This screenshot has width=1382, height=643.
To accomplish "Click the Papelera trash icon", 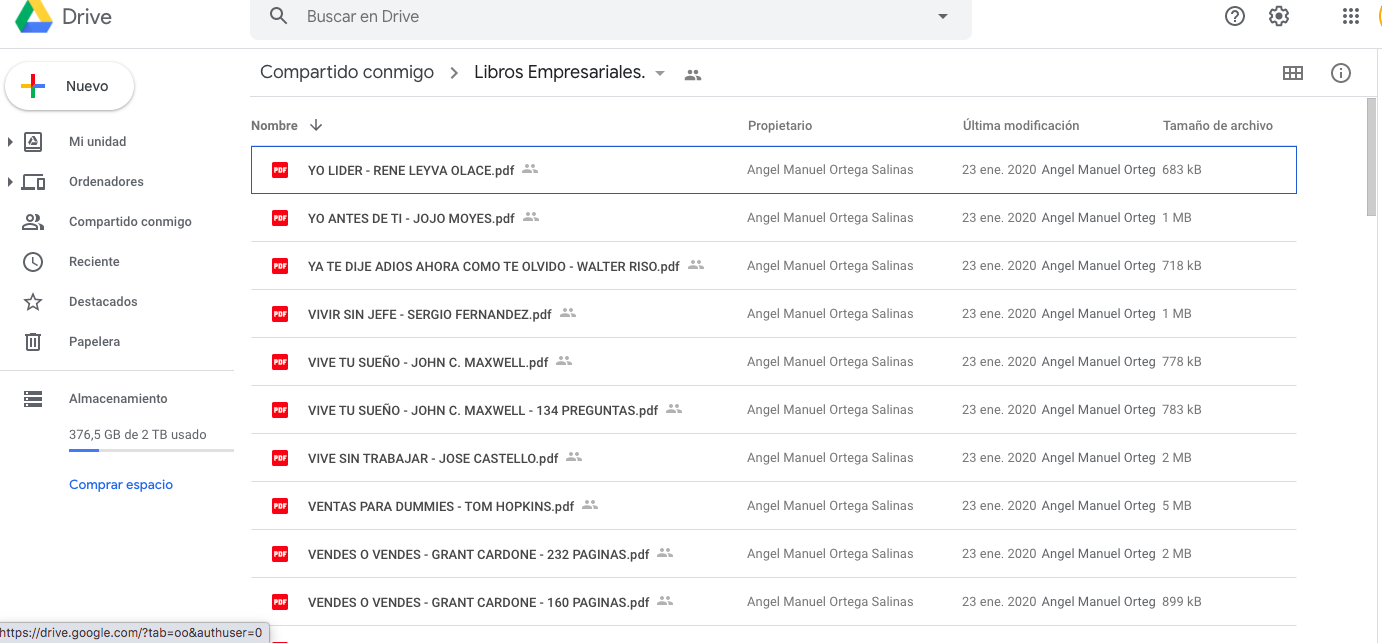I will click(x=33, y=342).
